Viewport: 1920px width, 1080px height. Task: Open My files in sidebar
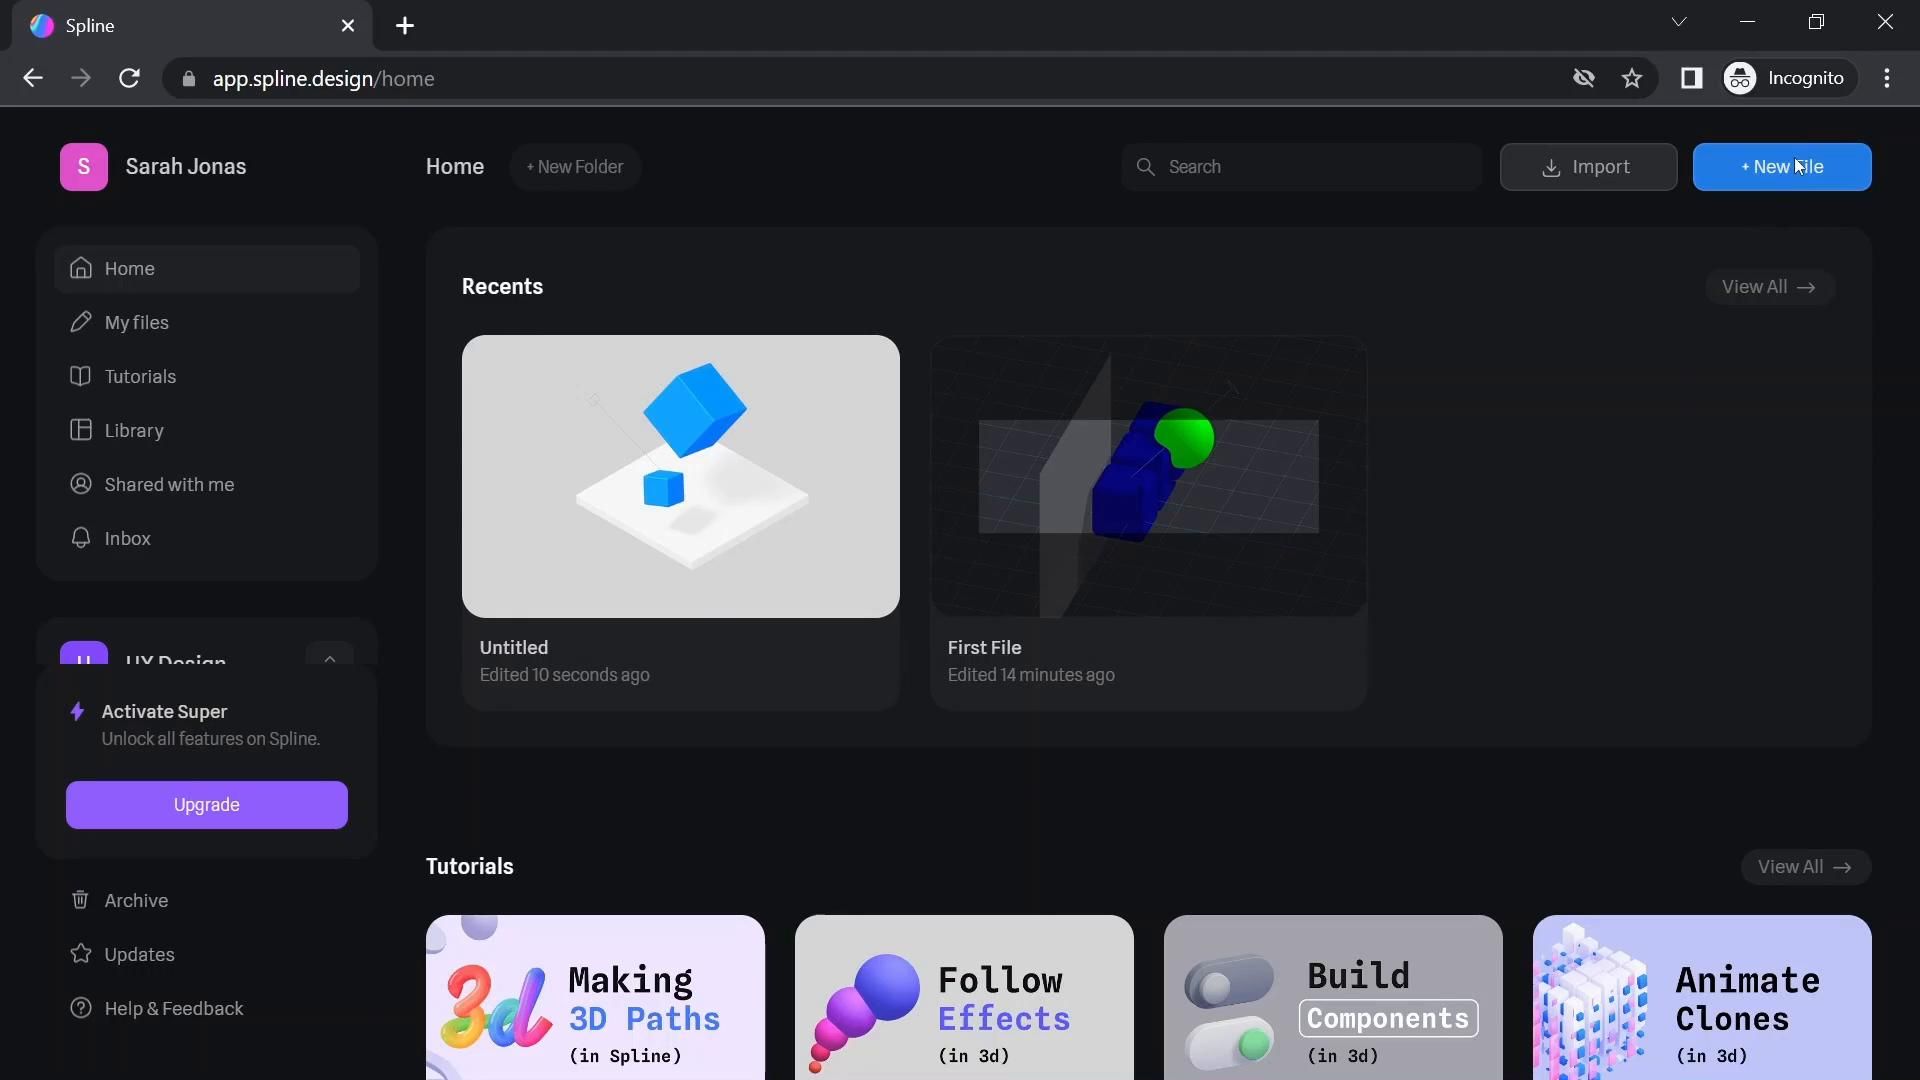pyautogui.click(x=207, y=323)
